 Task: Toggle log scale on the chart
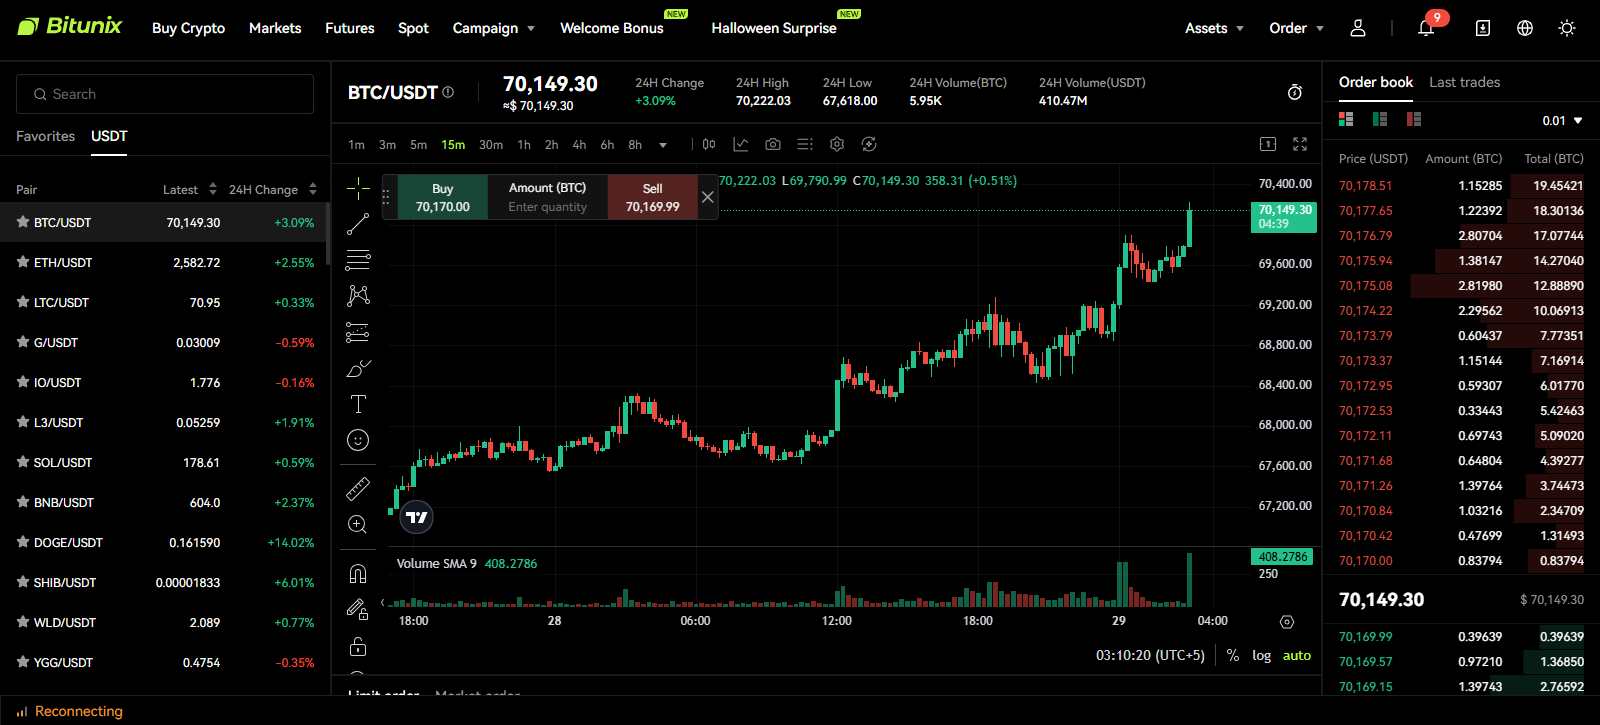1261,656
